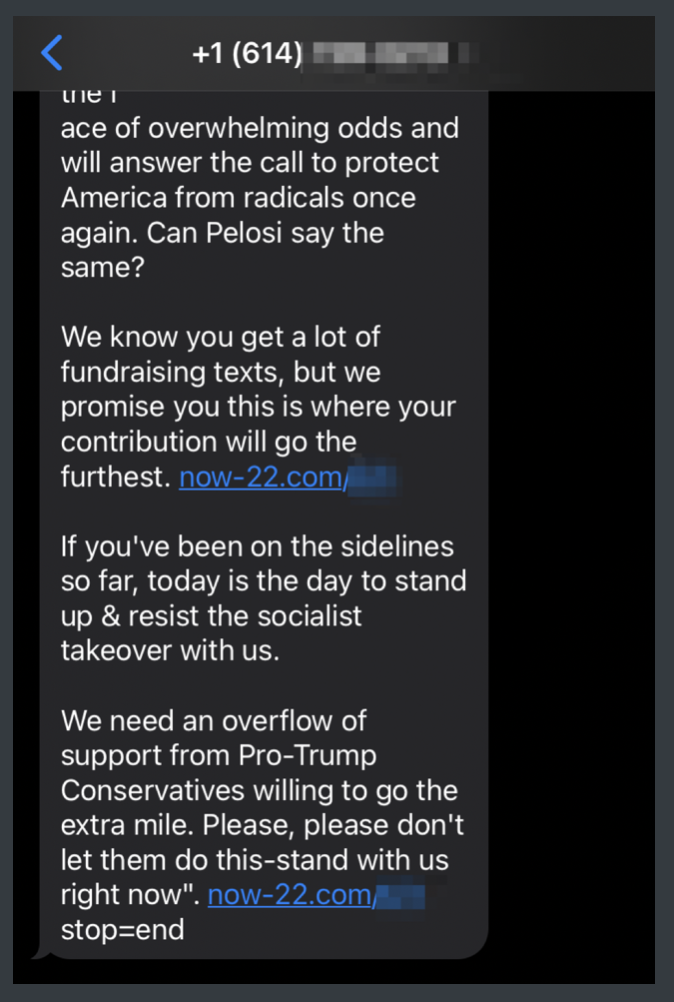This screenshot has width=674, height=1002.
Task: Click the "takeover with us." line
Action: [x=169, y=650]
